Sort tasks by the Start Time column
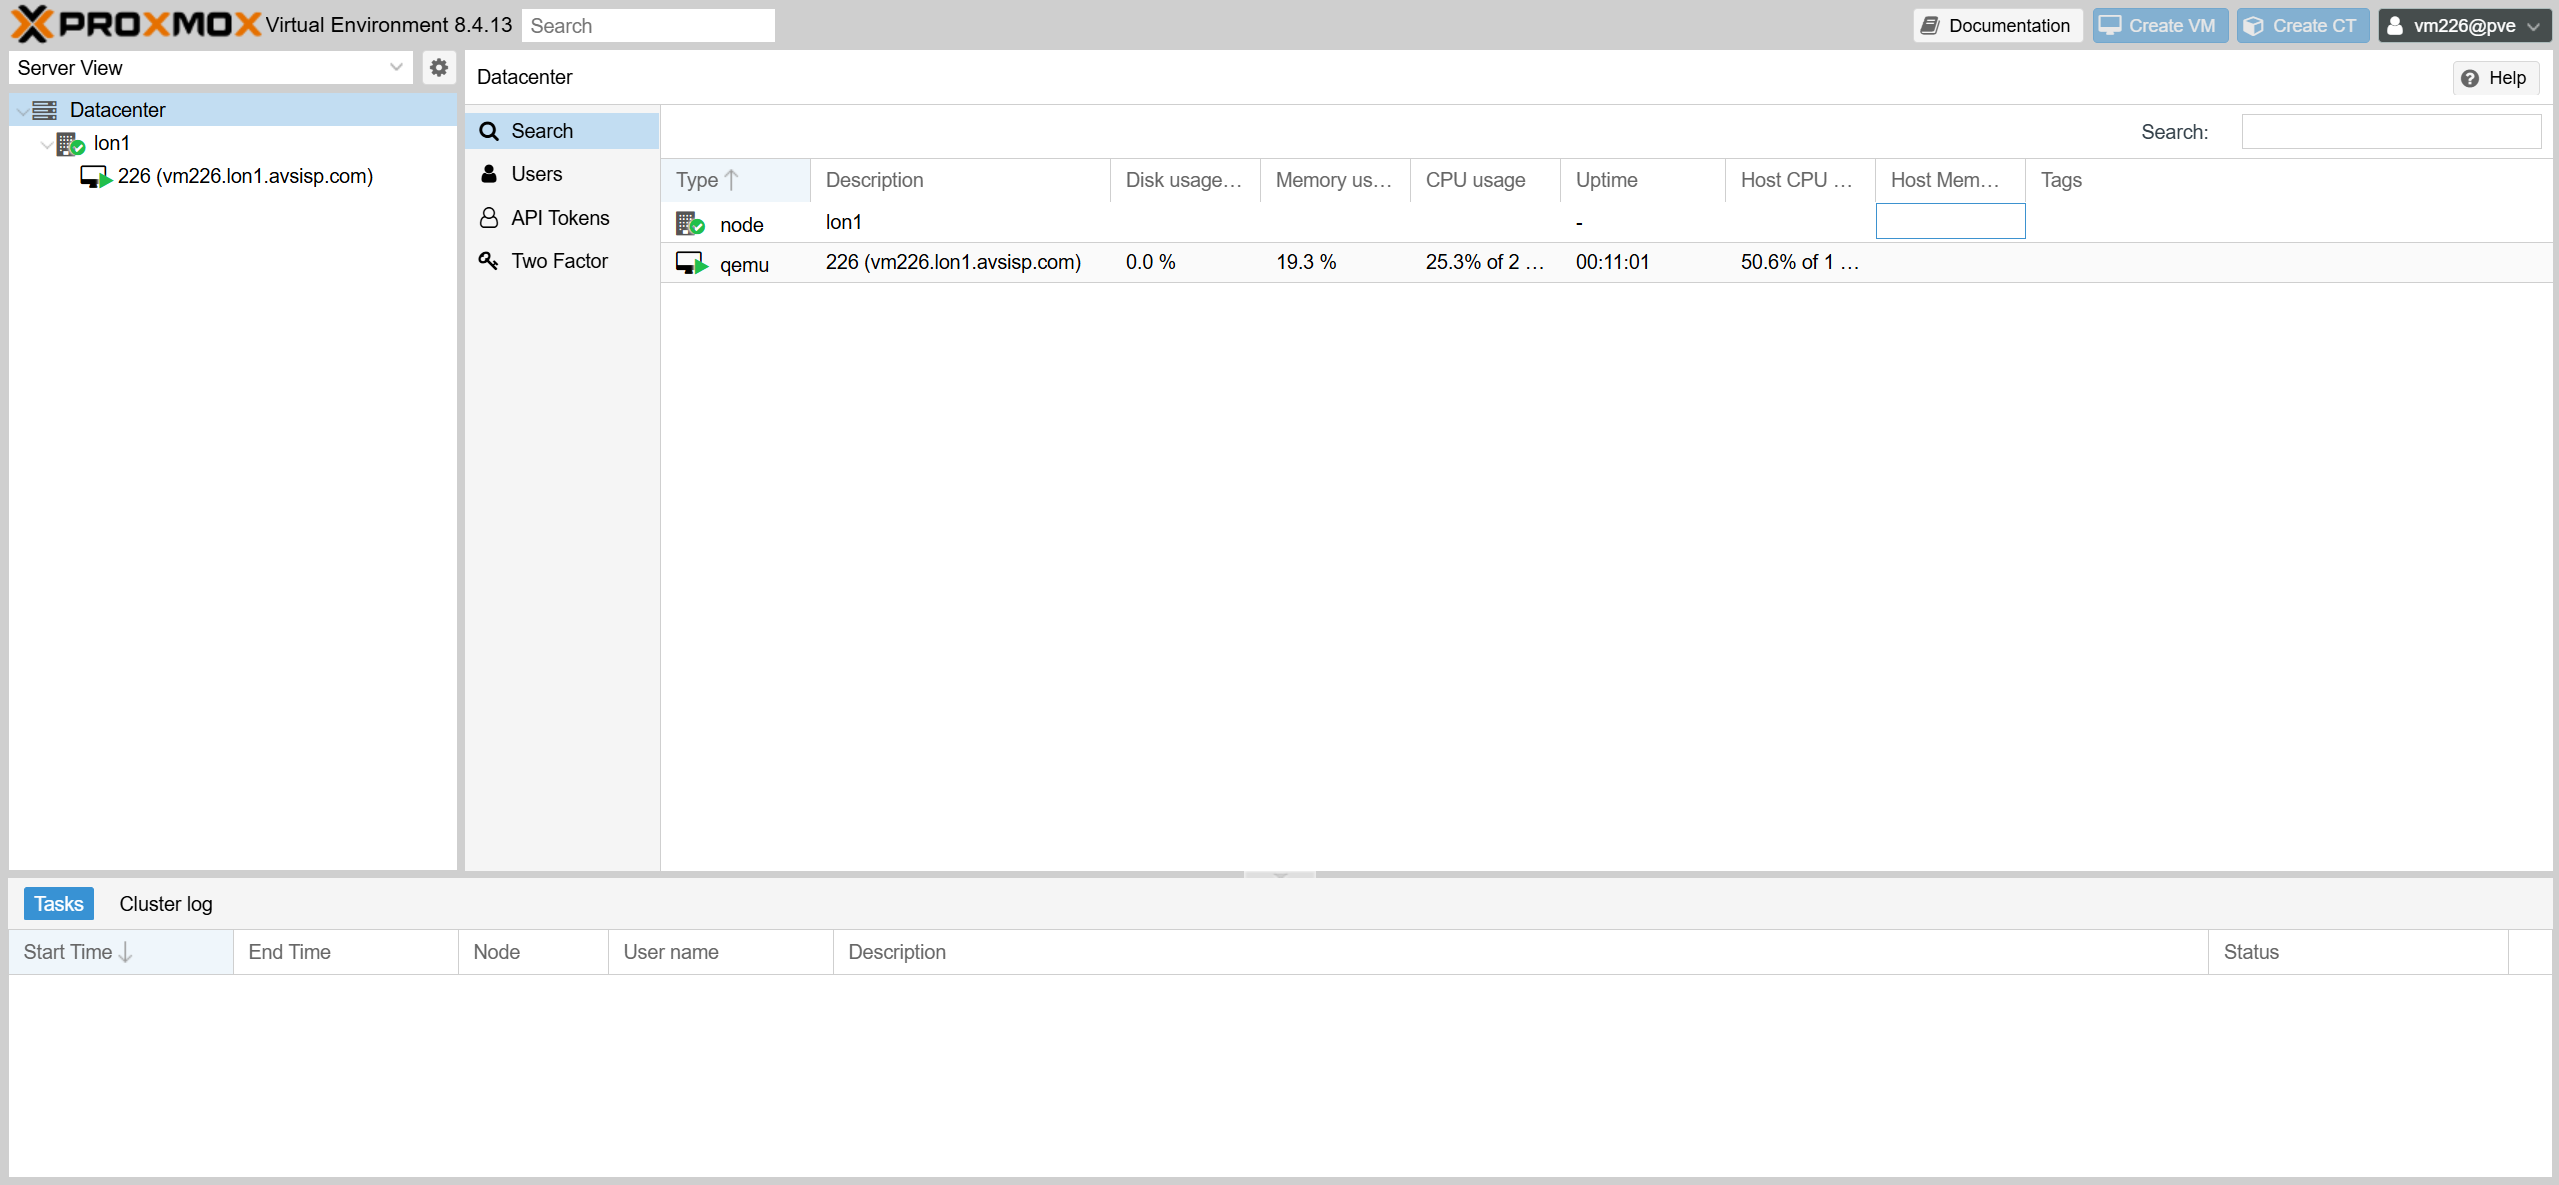This screenshot has height=1185, width=2559. click(x=121, y=952)
